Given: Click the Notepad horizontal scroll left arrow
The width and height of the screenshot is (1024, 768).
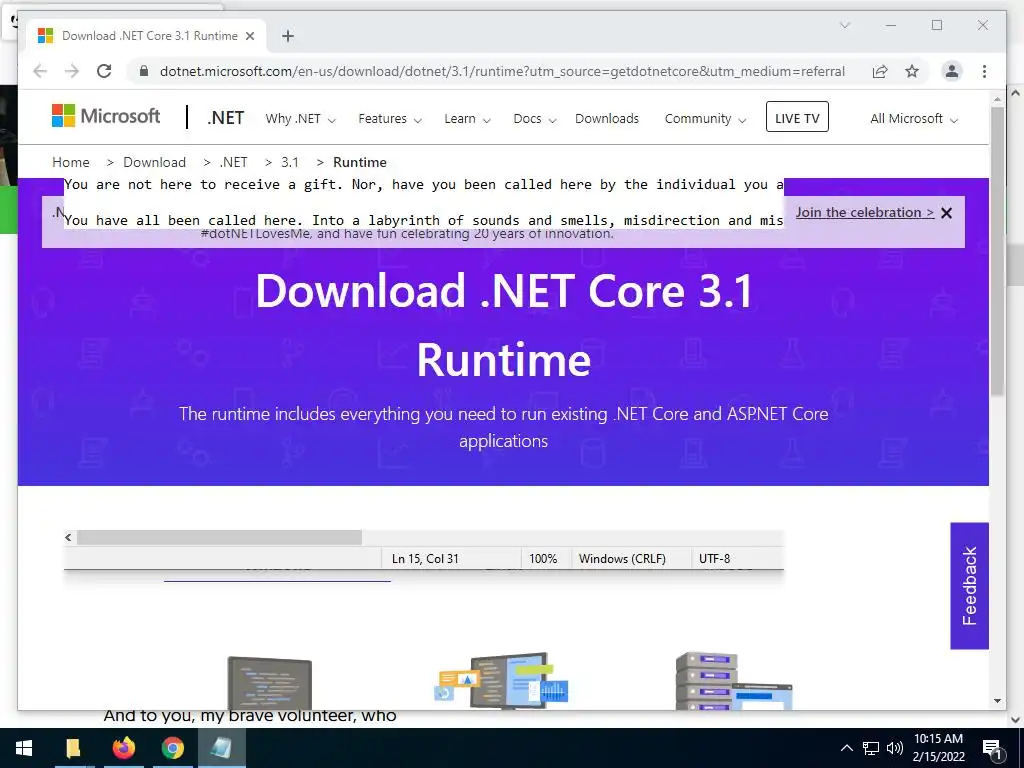Looking at the screenshot, I should coord(68,537).
